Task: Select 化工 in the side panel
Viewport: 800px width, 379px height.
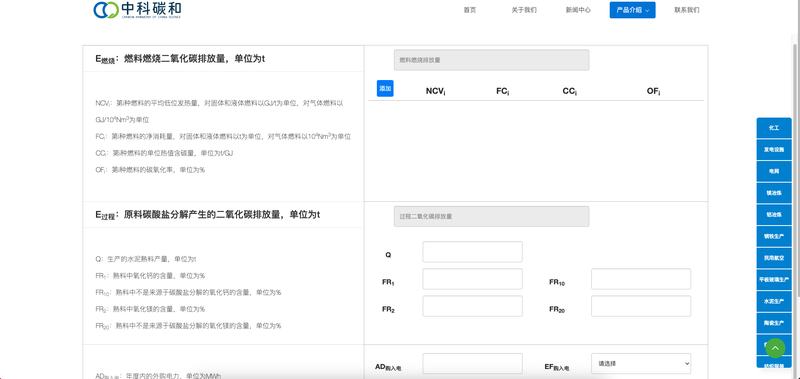Action: (774, 128)
